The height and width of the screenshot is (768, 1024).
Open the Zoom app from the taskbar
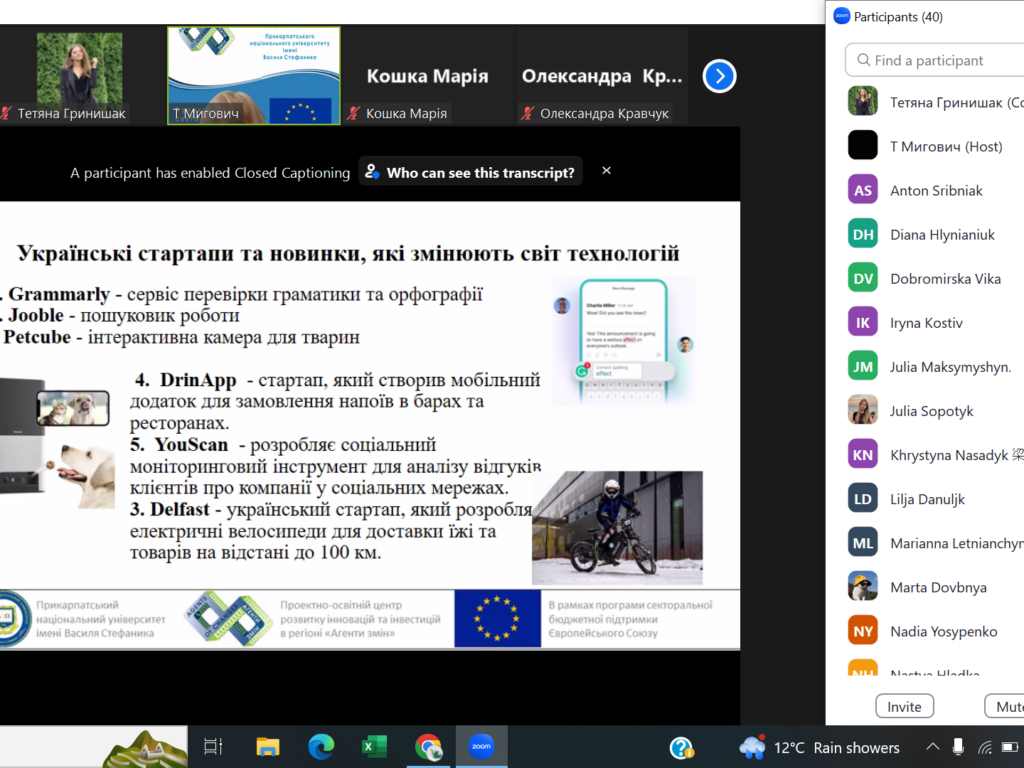(481, 747)
